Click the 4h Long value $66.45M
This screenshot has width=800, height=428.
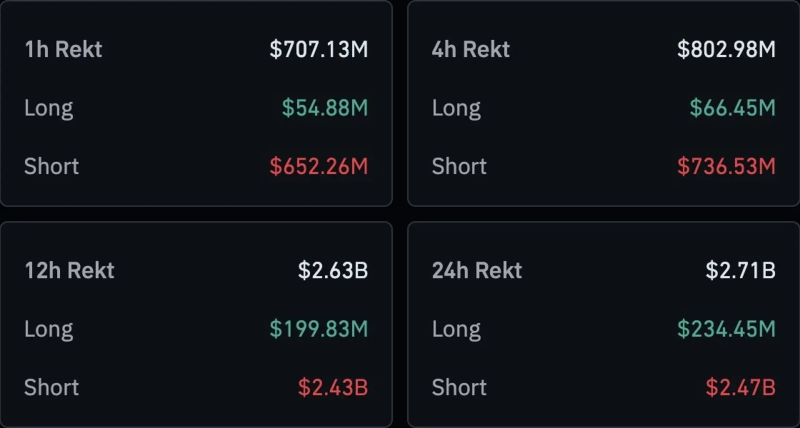click(x=733, y=108)
